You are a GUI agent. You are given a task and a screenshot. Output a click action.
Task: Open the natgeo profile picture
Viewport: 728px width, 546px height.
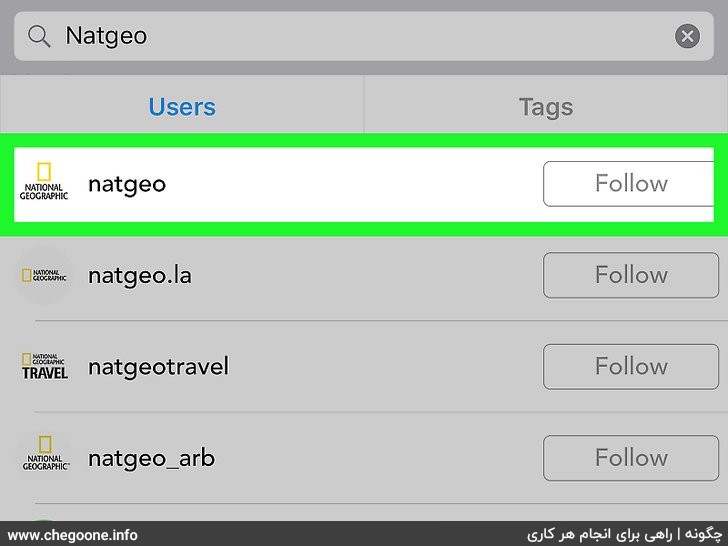[x=44, y=182]
